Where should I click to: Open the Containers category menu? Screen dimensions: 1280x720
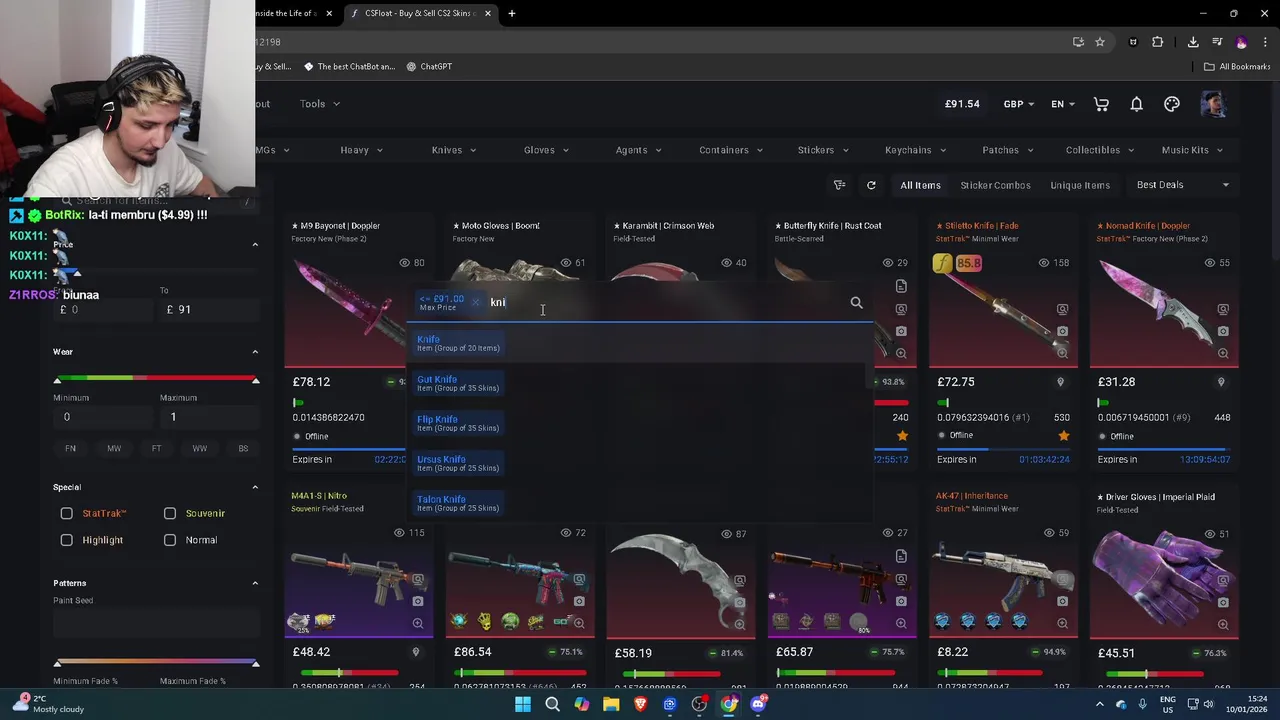[731, 150]
